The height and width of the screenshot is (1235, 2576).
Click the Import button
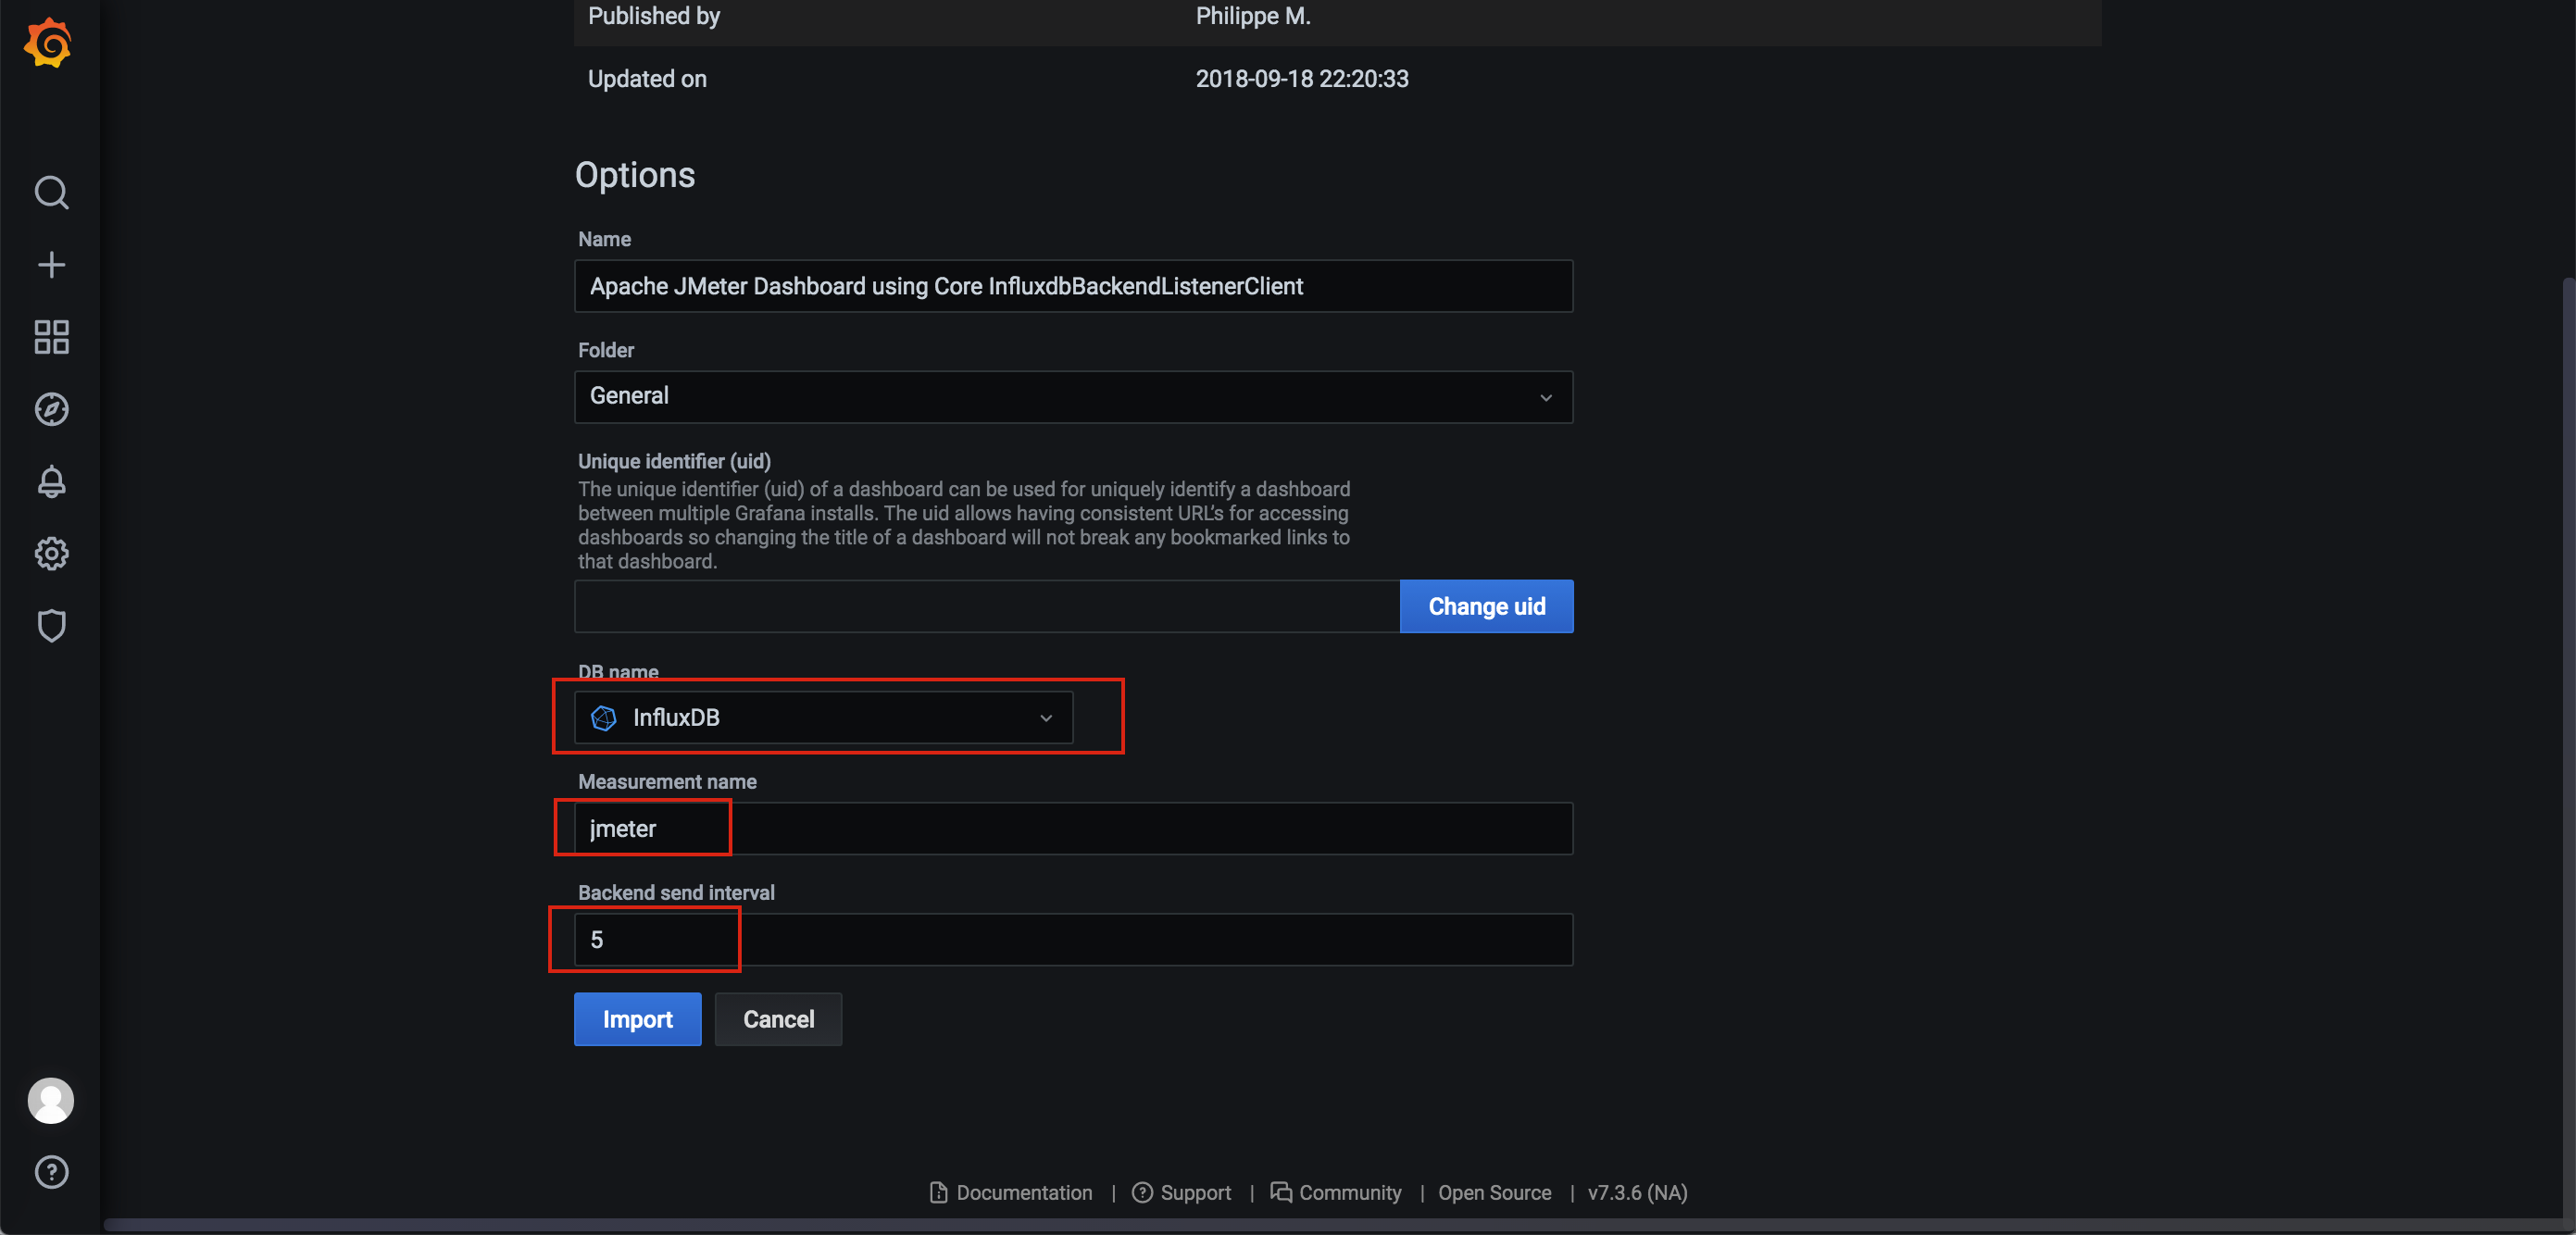[637, 1019]
